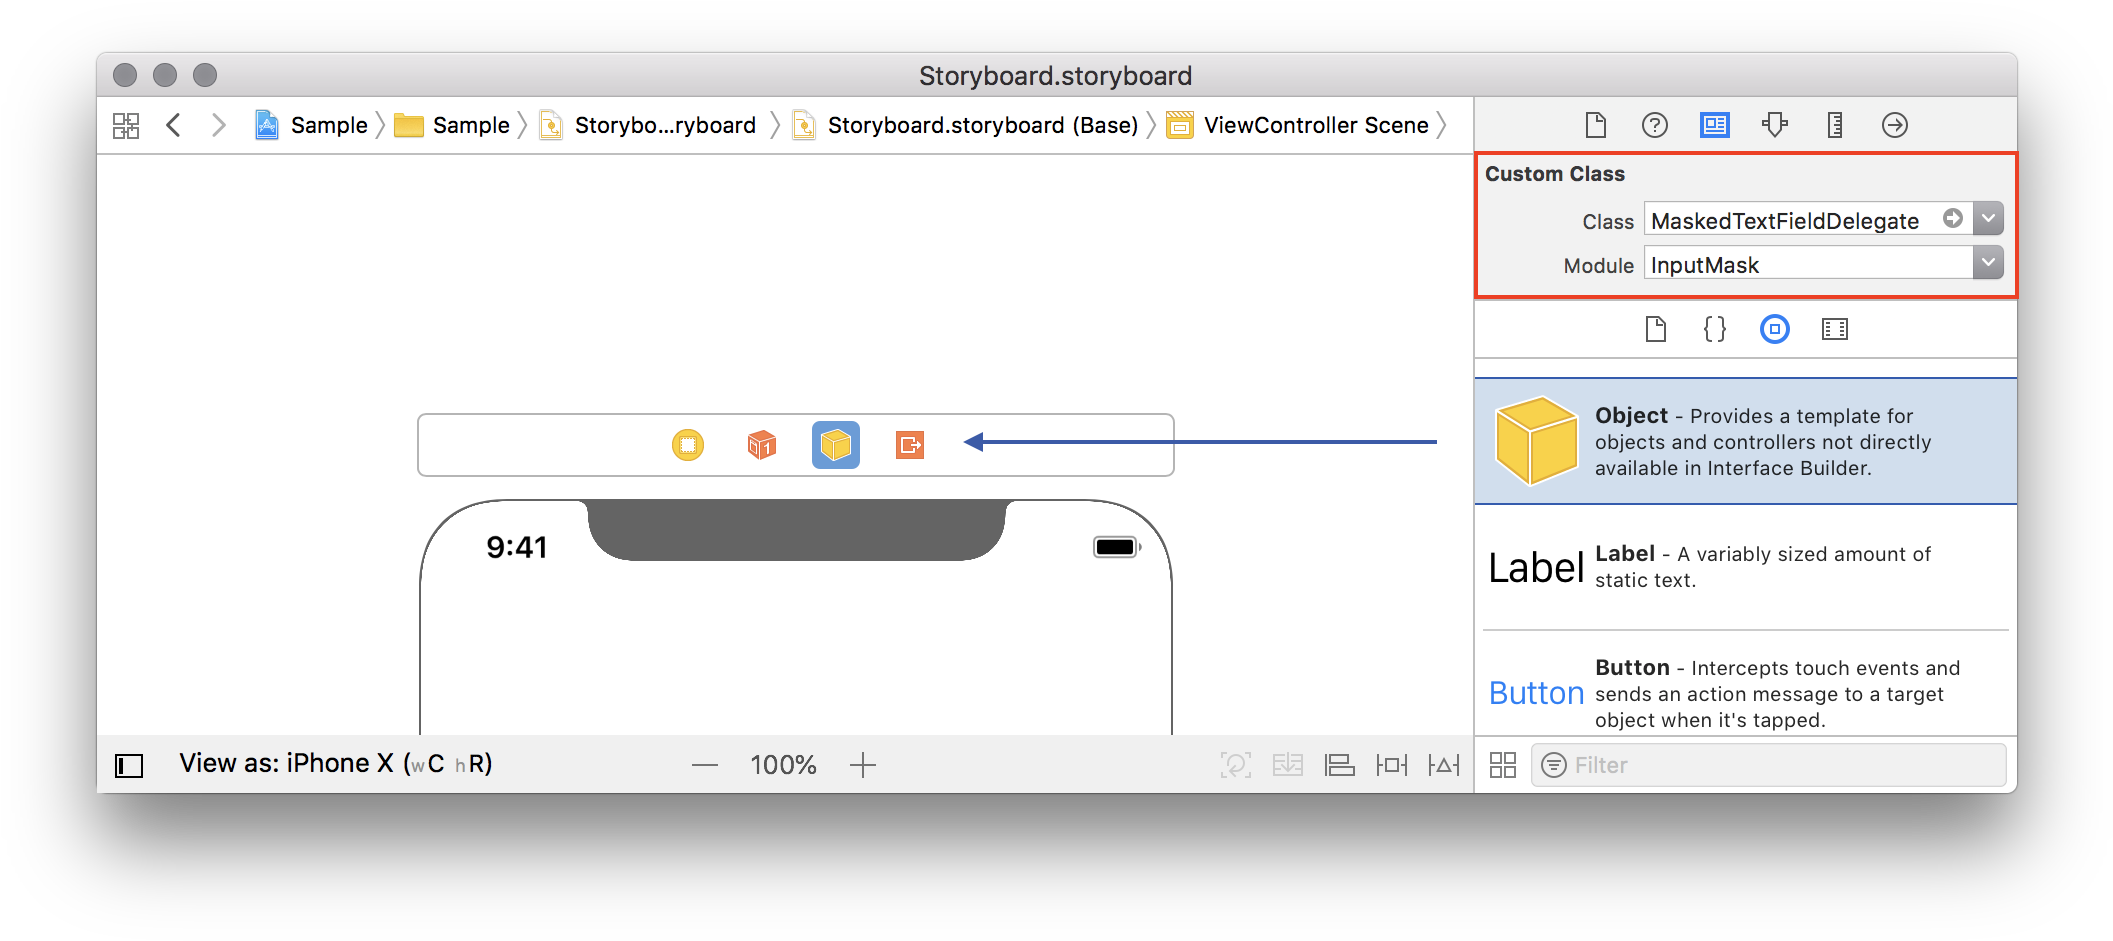Open the Class dropdown in Custom Class
The height and width of the screenshot is (941, 2113).
[x=1989, y=218]
